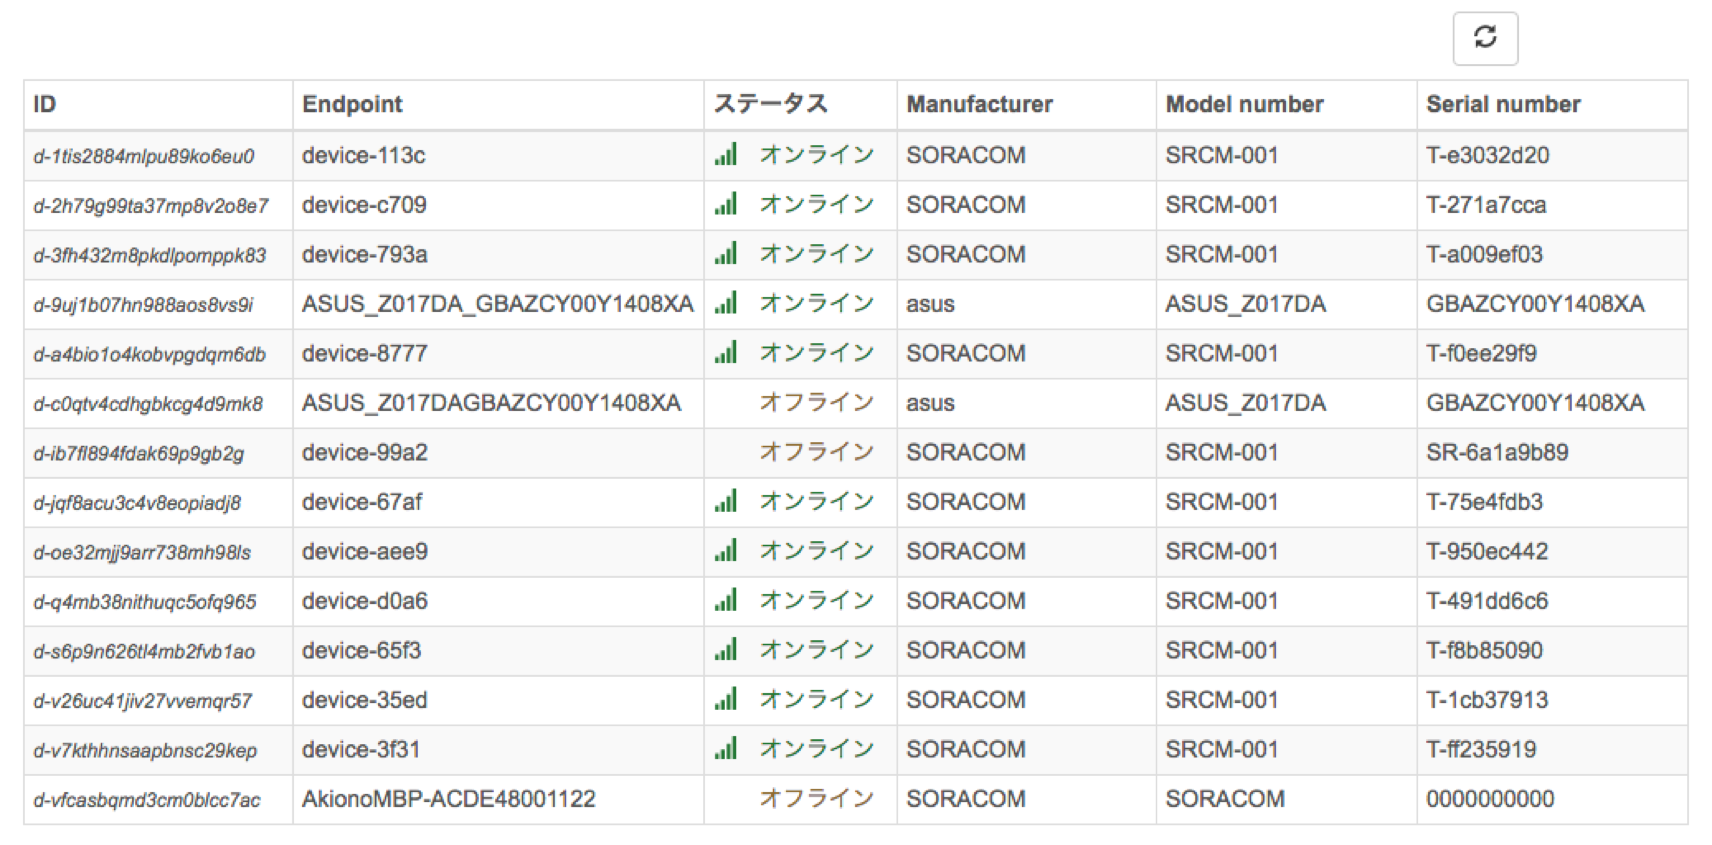Click signal bars icon for device-8777

[x=726, y=352]
